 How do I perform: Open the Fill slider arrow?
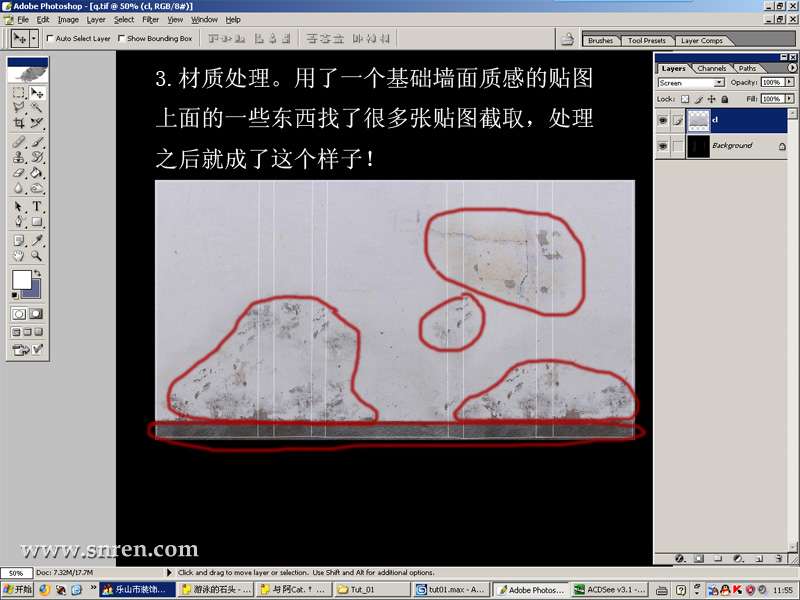[790, 98]
